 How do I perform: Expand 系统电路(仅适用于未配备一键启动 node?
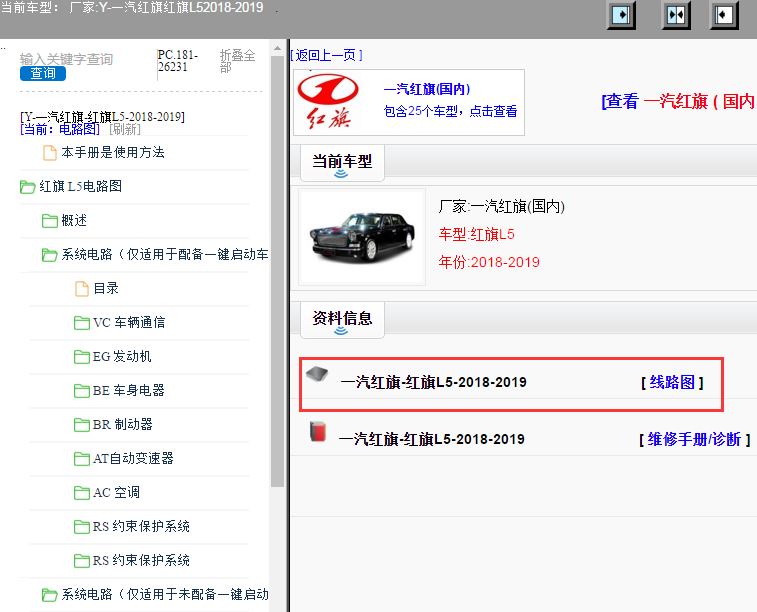pos(165,595)
